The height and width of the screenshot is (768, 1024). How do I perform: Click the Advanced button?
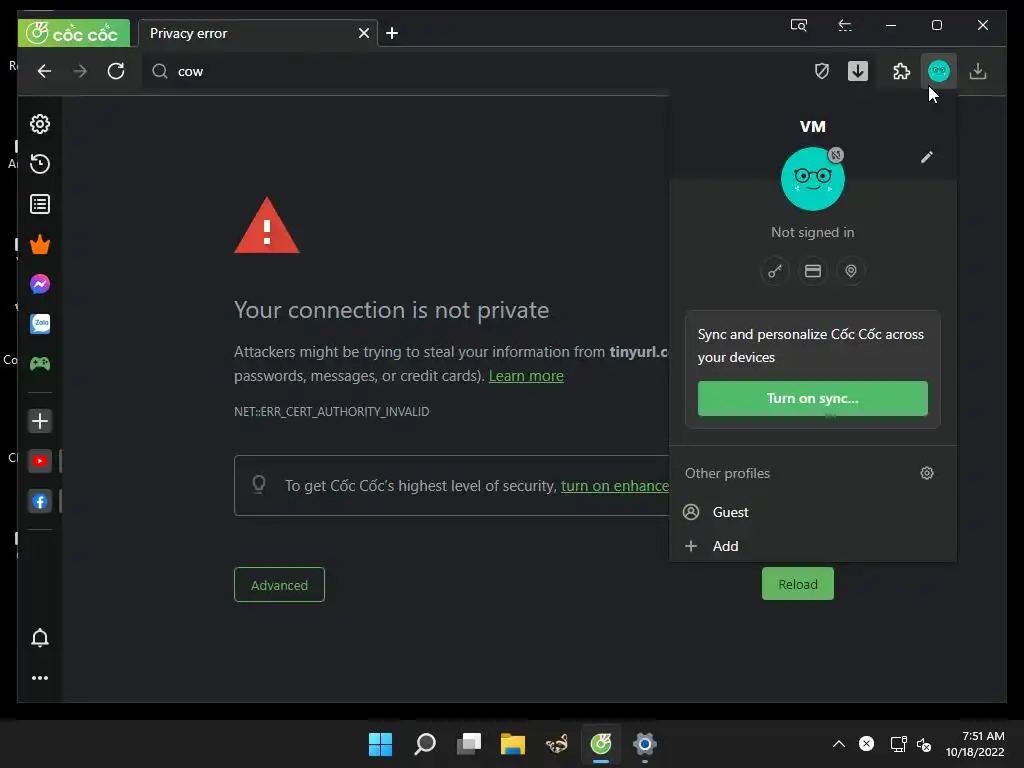click(280, 585)
